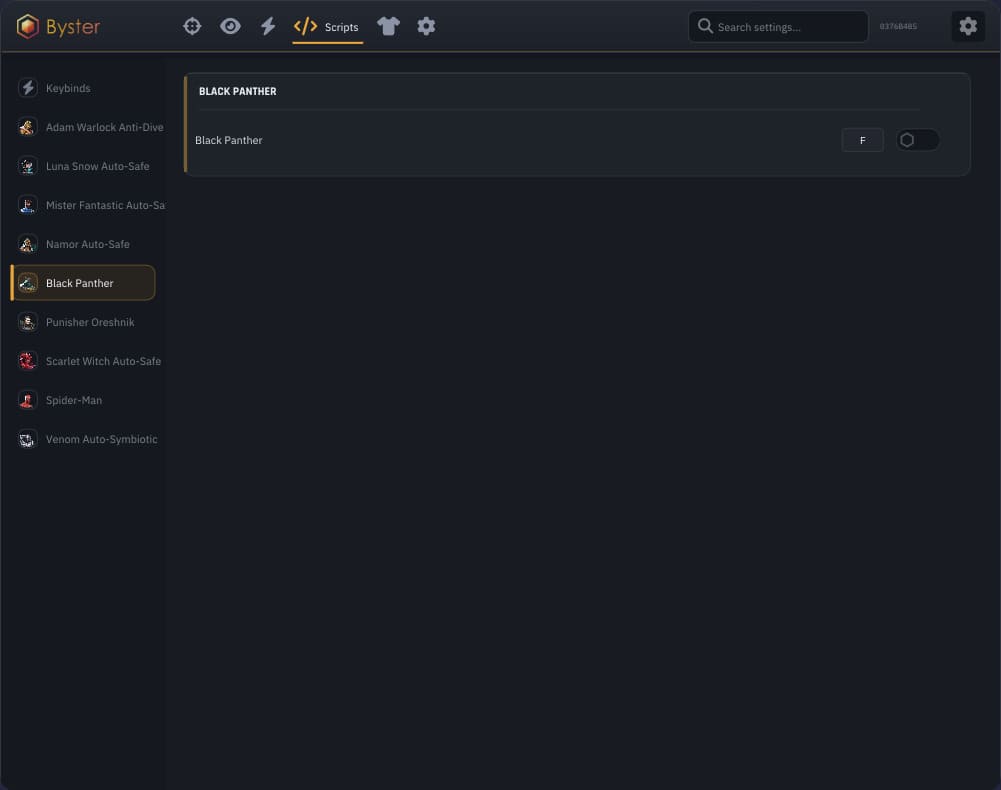This screenshot has height=790, width=1001.
Task: Click the Spider-Man avatar icon
Action: [x=27, y=400]
